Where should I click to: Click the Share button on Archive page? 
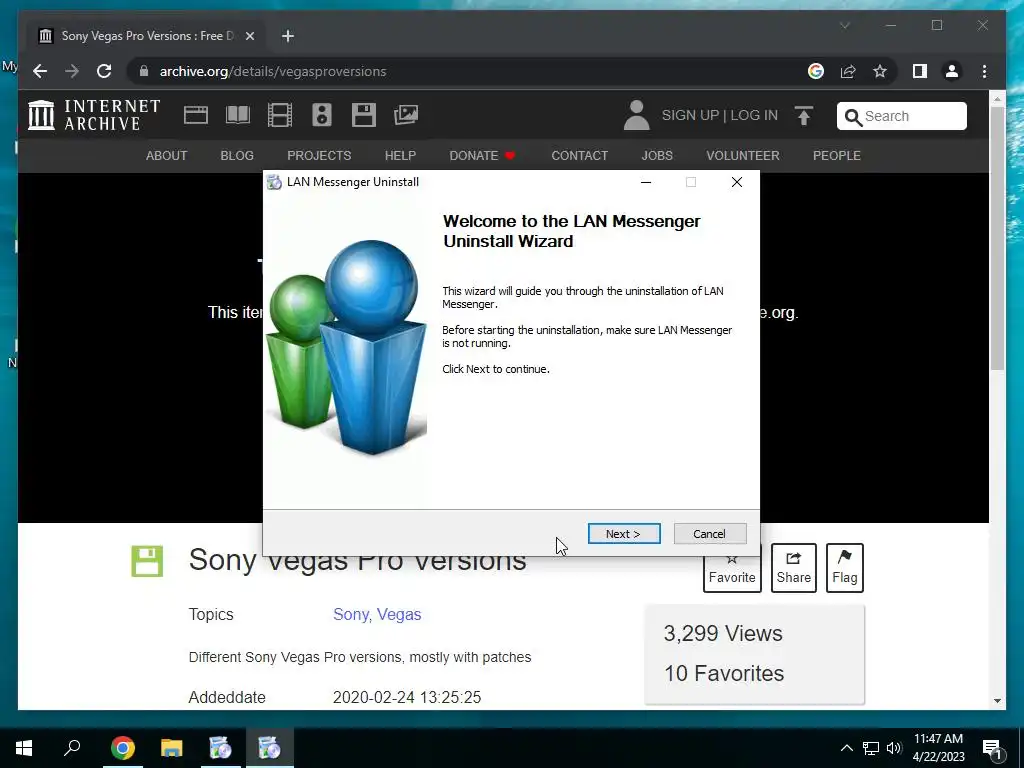[x=793, y=568]
